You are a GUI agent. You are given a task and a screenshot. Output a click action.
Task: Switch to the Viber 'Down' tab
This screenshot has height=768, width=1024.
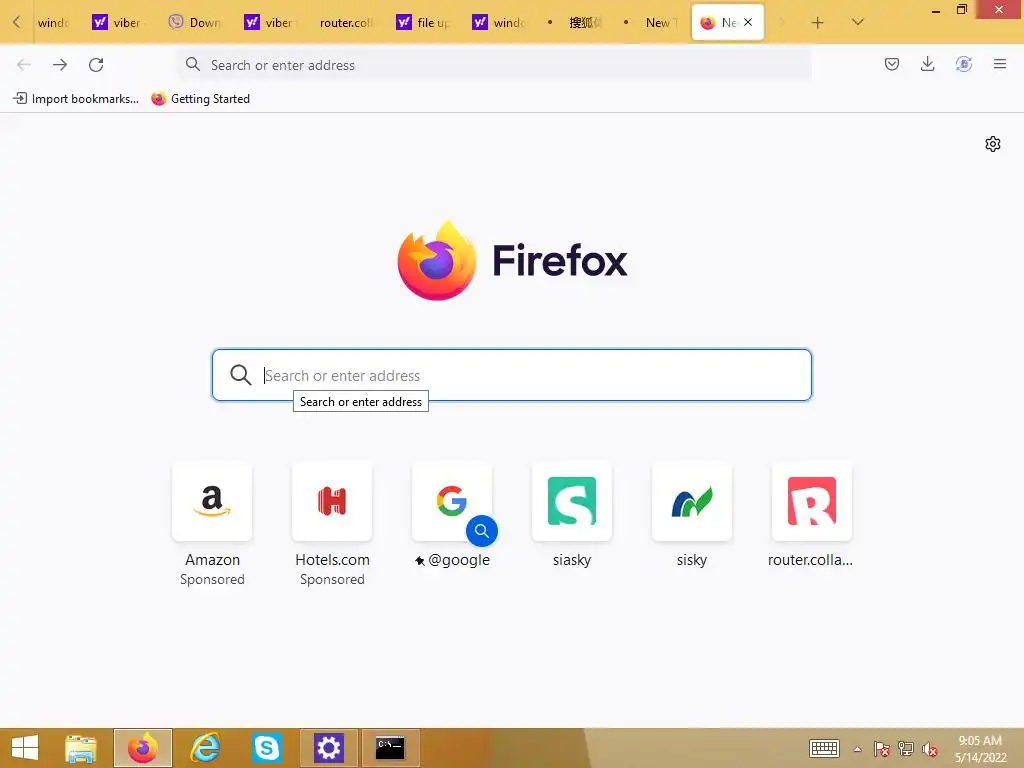195,22
